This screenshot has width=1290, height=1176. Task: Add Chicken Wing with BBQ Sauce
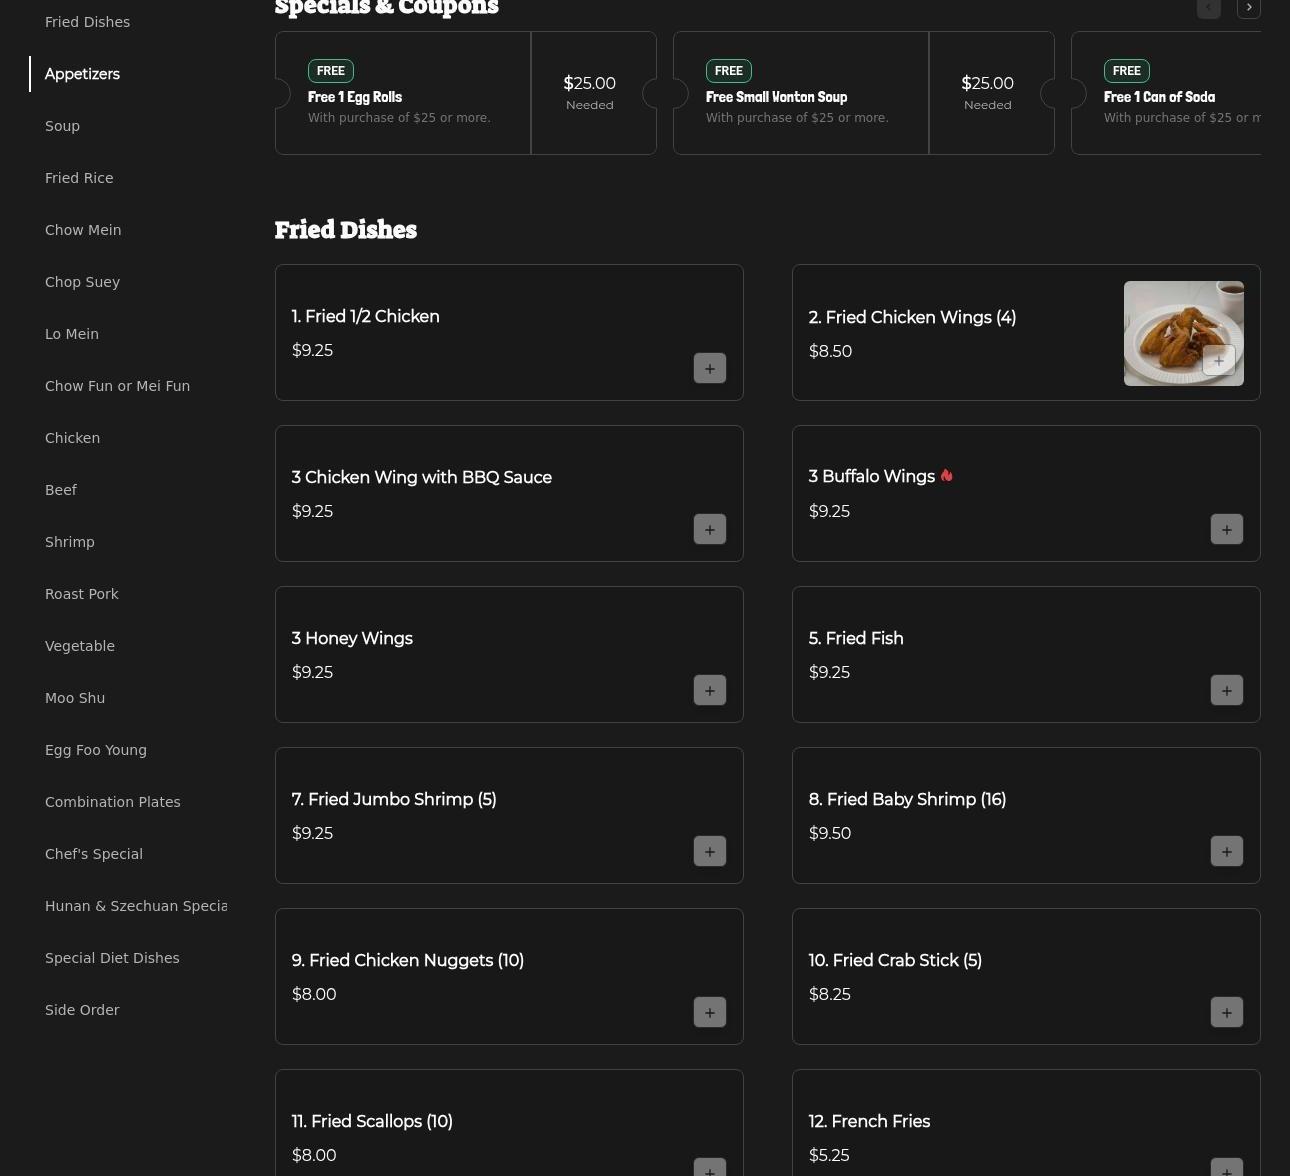710,529
